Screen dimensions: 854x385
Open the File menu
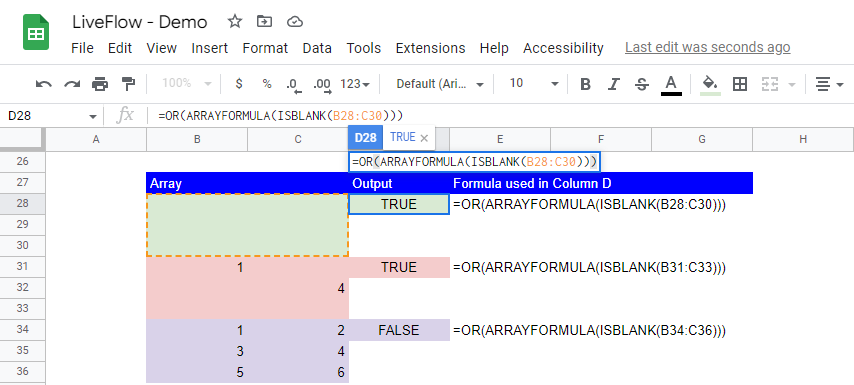point(82,48)
